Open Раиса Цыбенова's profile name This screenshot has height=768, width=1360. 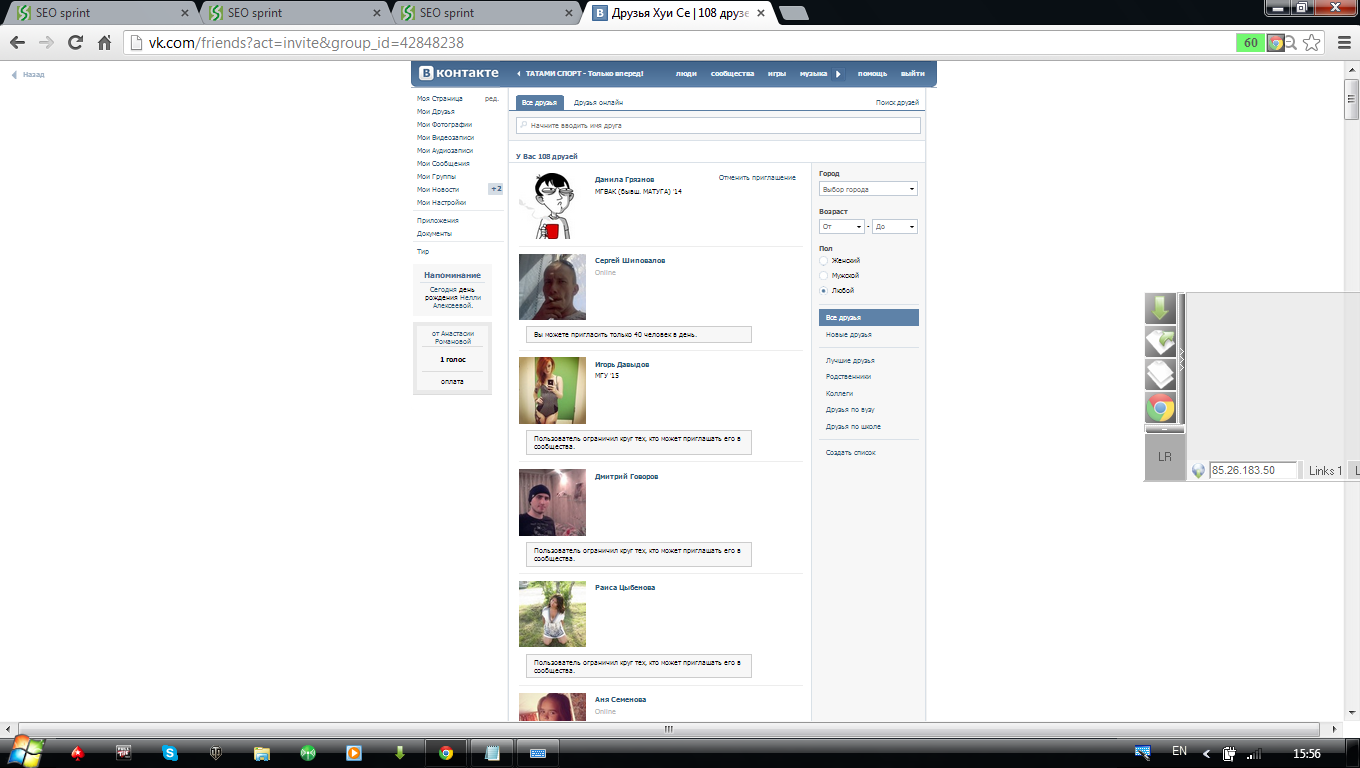click(x=625, y=587)
